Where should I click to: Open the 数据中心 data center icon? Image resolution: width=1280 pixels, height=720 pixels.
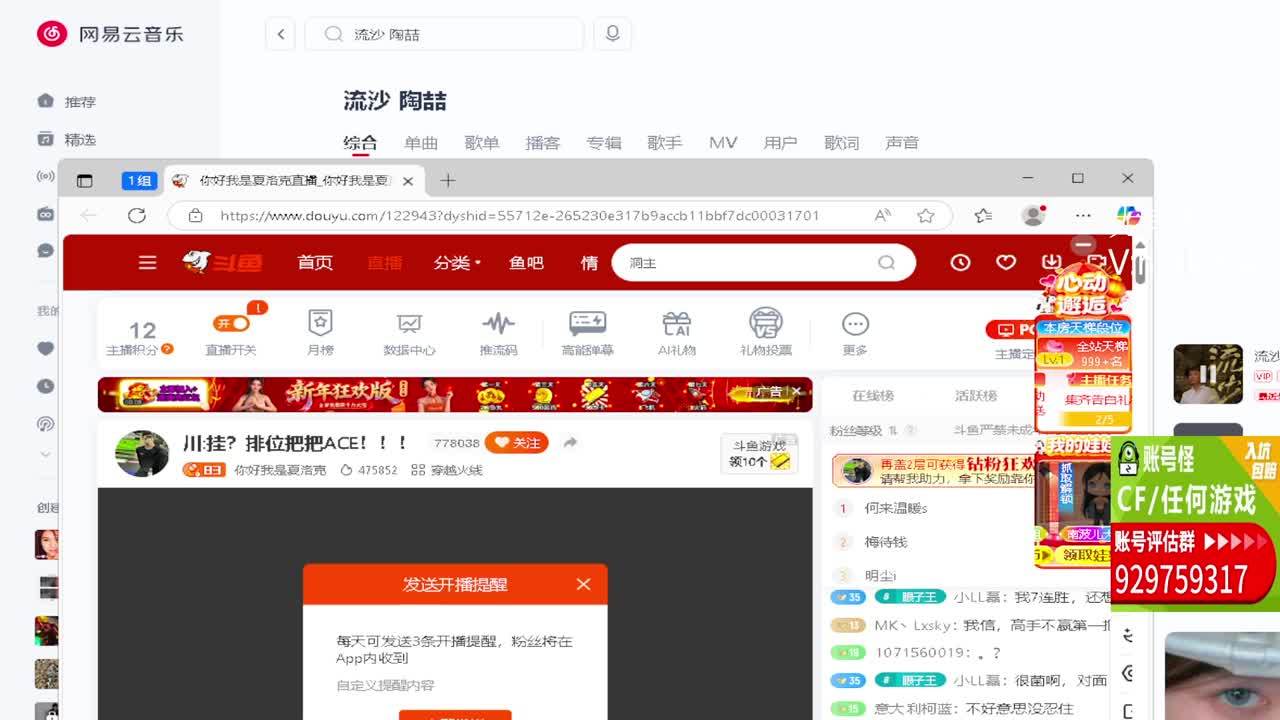(409, 323)
